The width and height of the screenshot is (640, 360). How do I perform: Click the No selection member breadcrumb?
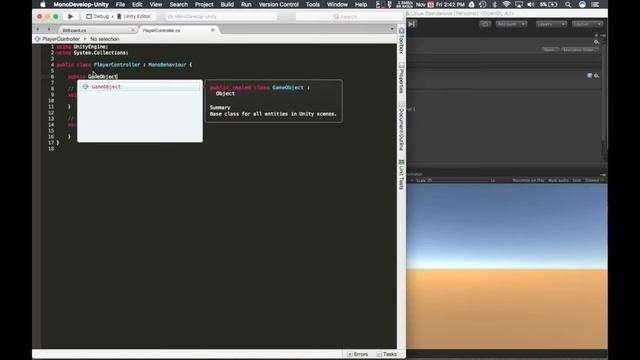[x=105, y=39]
